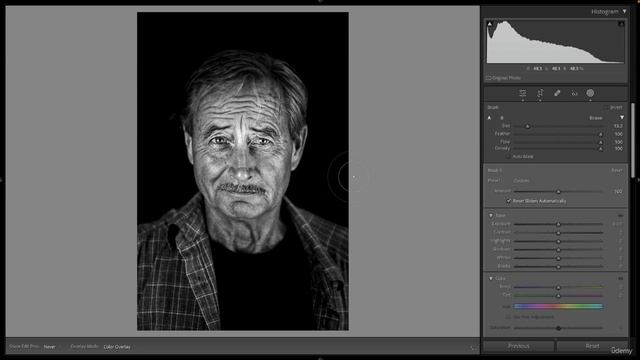640x360 pixels.
Task: Expand the hidden left panel arrow
Action: [2, 180]
